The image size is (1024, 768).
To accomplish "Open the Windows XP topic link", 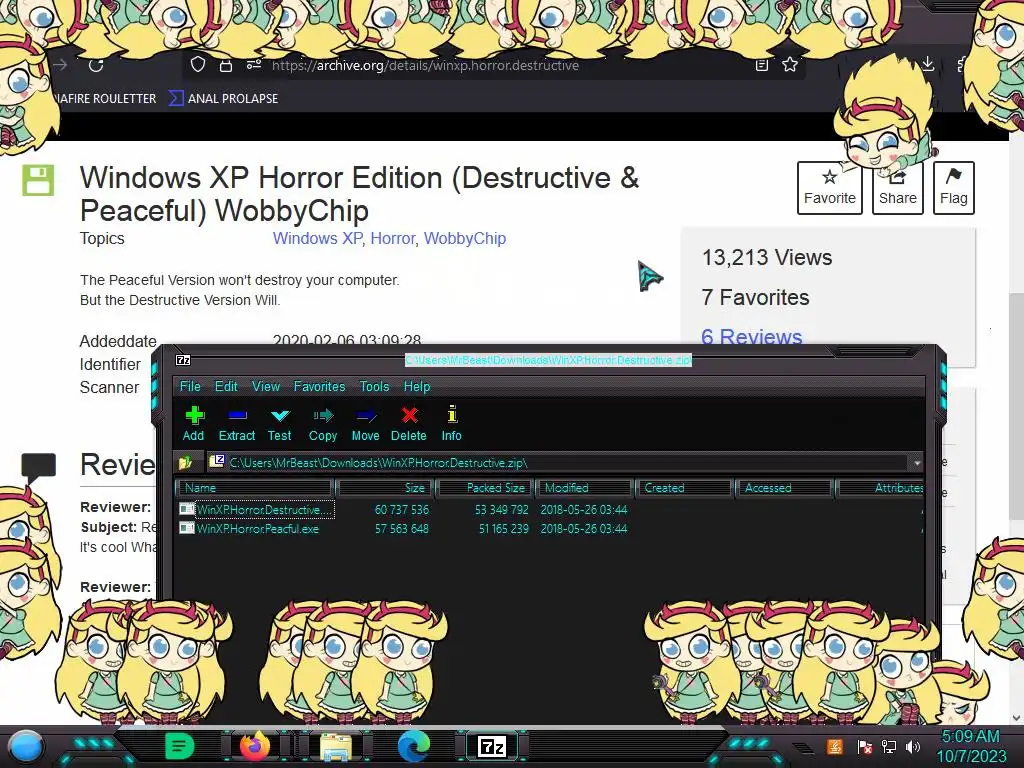I will point(317,238).
